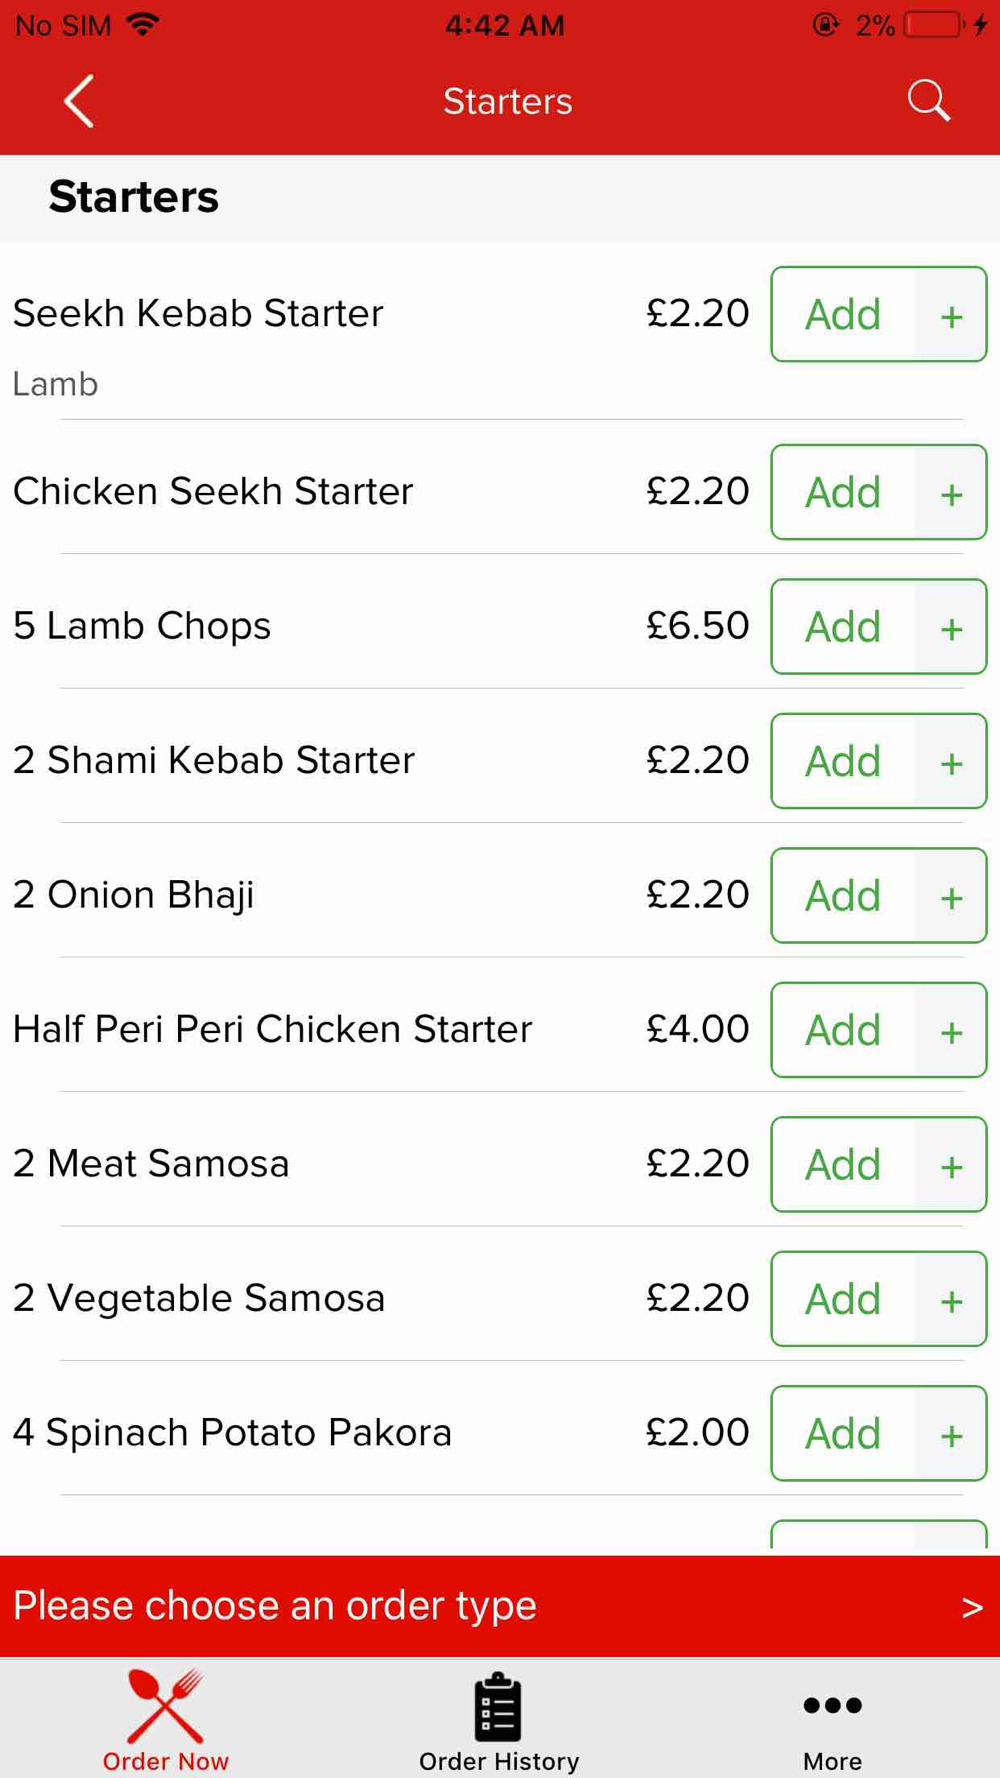Add Chicken Seekh Starter to order
Image resolution: width=1000 pixels, height=1778 pixels.
click(843, 493)
